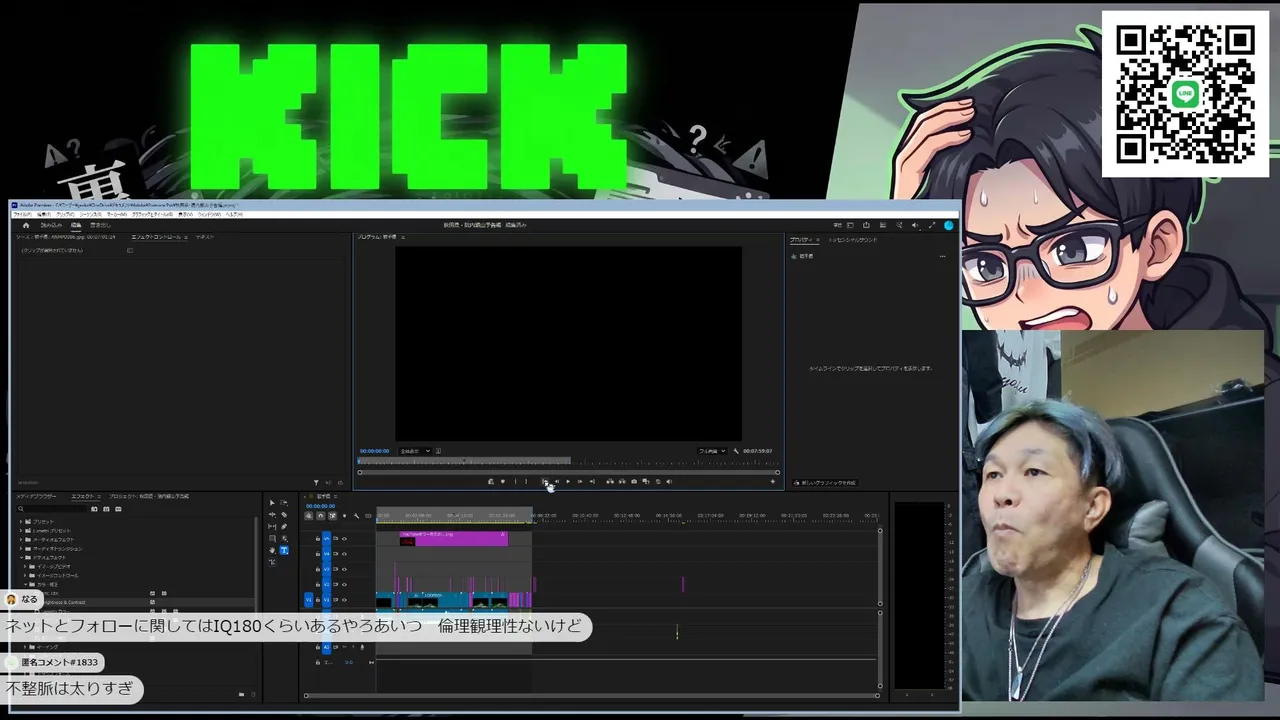This screenshot has width=1280, height=720.
Task: Toggle visibility eye for track V1
Action: coord(345,600)
